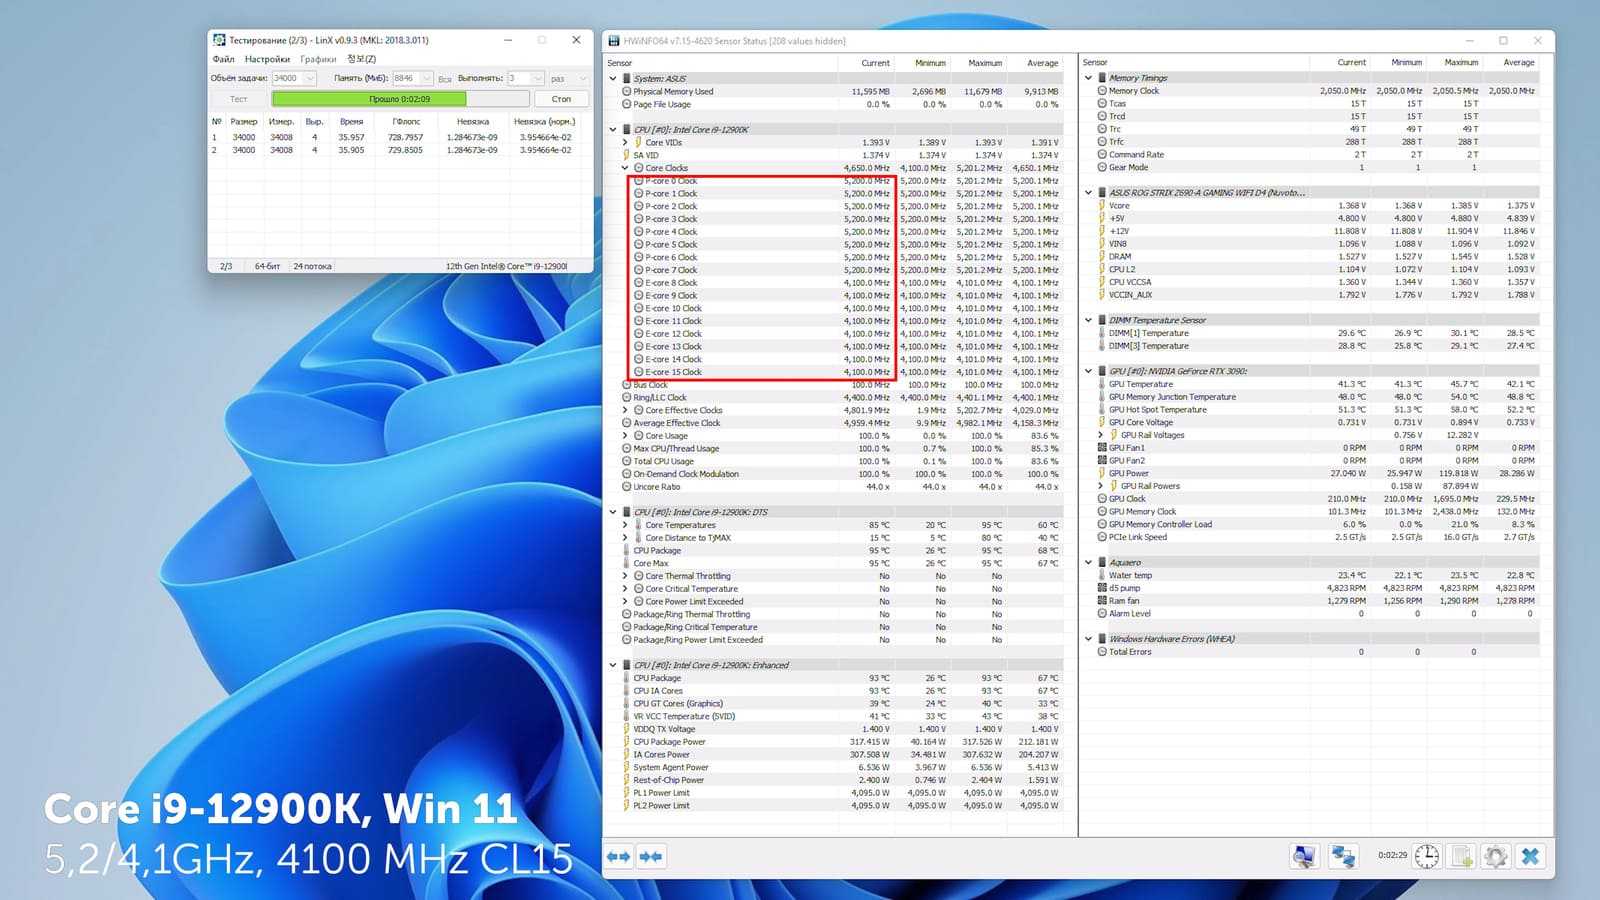This screenshot has height=900, width=1600.
Task: Click the collapse columns arrows icon in HWiNFO
Action: pyautogui.click(x=651, y=857)
